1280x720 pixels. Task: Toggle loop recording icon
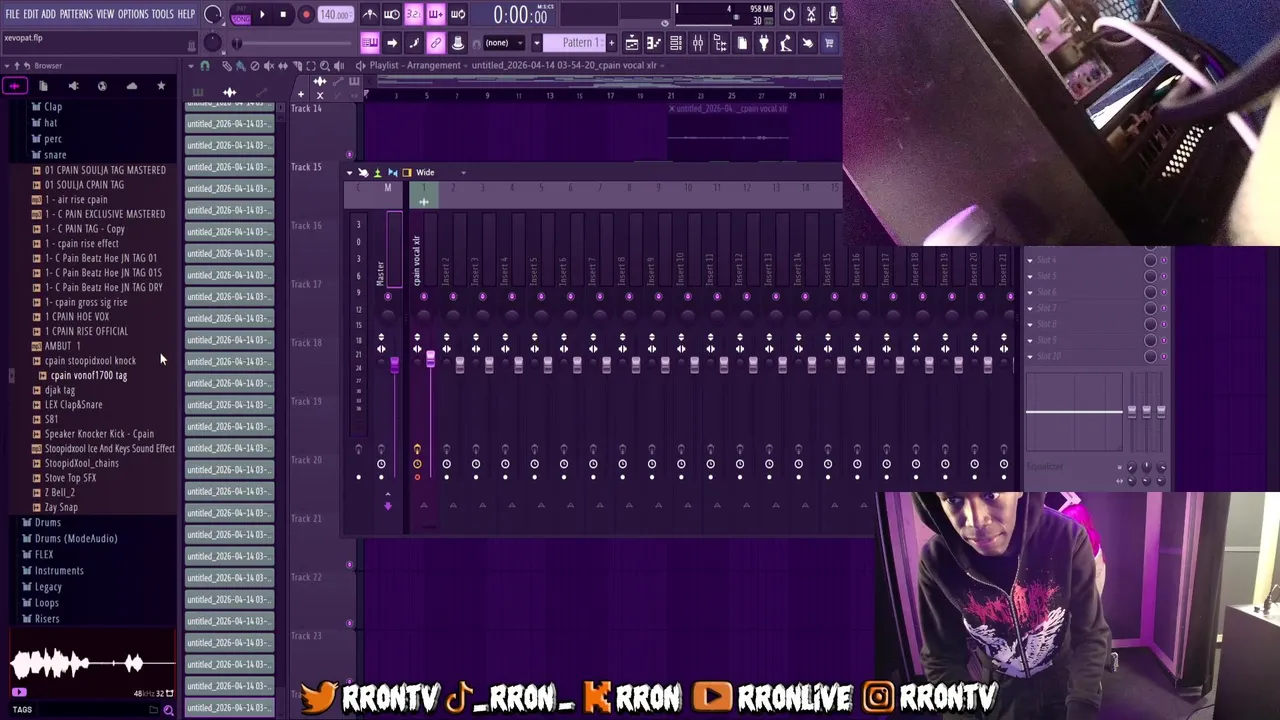tap(458, 14)
